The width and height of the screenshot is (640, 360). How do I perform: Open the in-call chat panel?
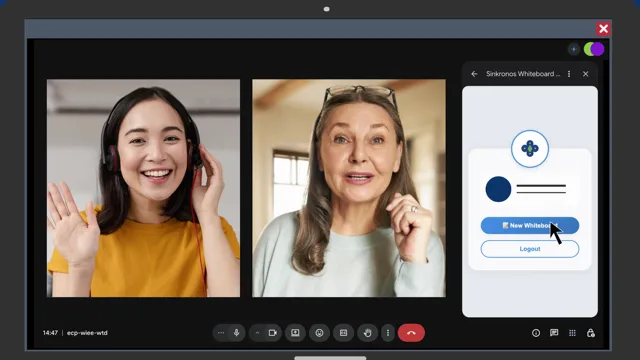554,333
